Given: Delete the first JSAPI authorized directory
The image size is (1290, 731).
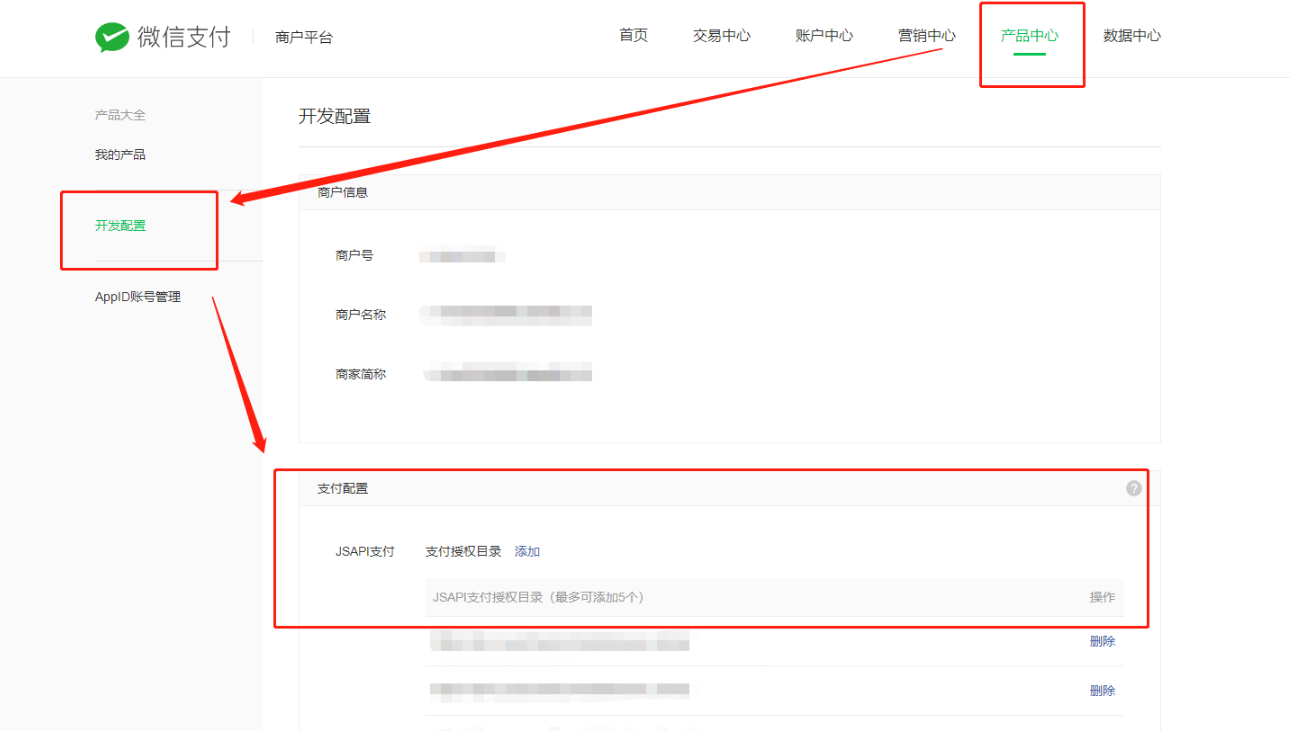Looking at the screenshot, I should (1102, 642).
